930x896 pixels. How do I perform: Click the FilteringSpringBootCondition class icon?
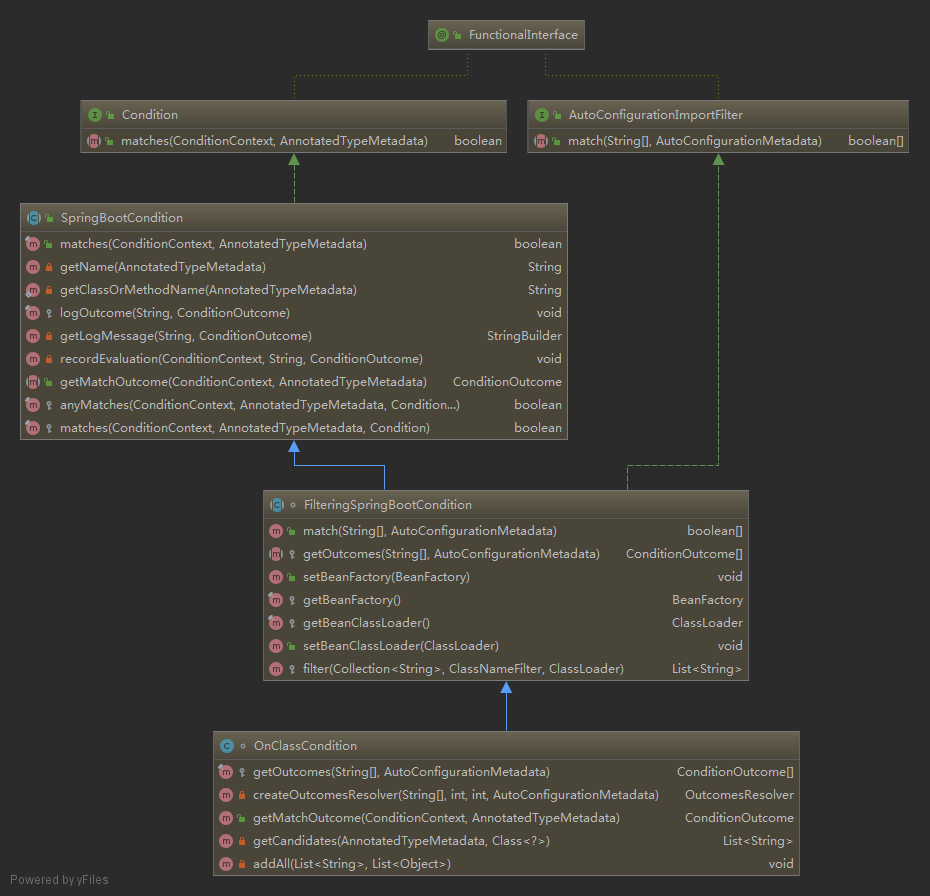click(277, 505)
